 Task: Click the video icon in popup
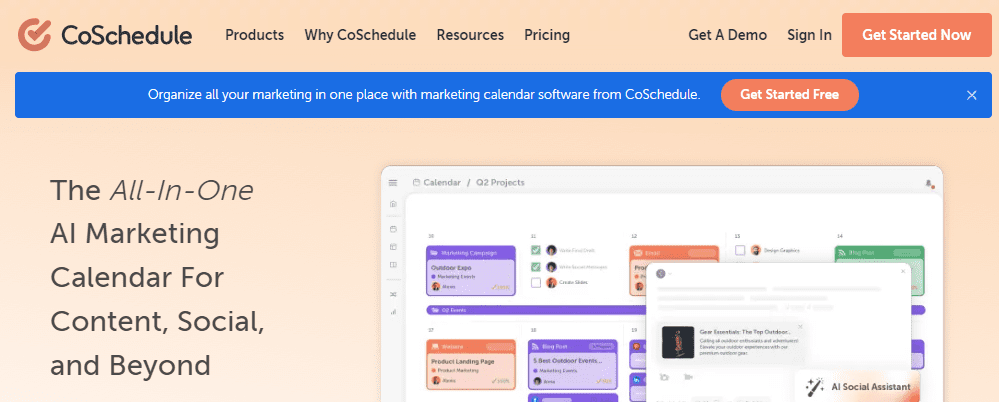pyautogui.click(x=688, y=377)
